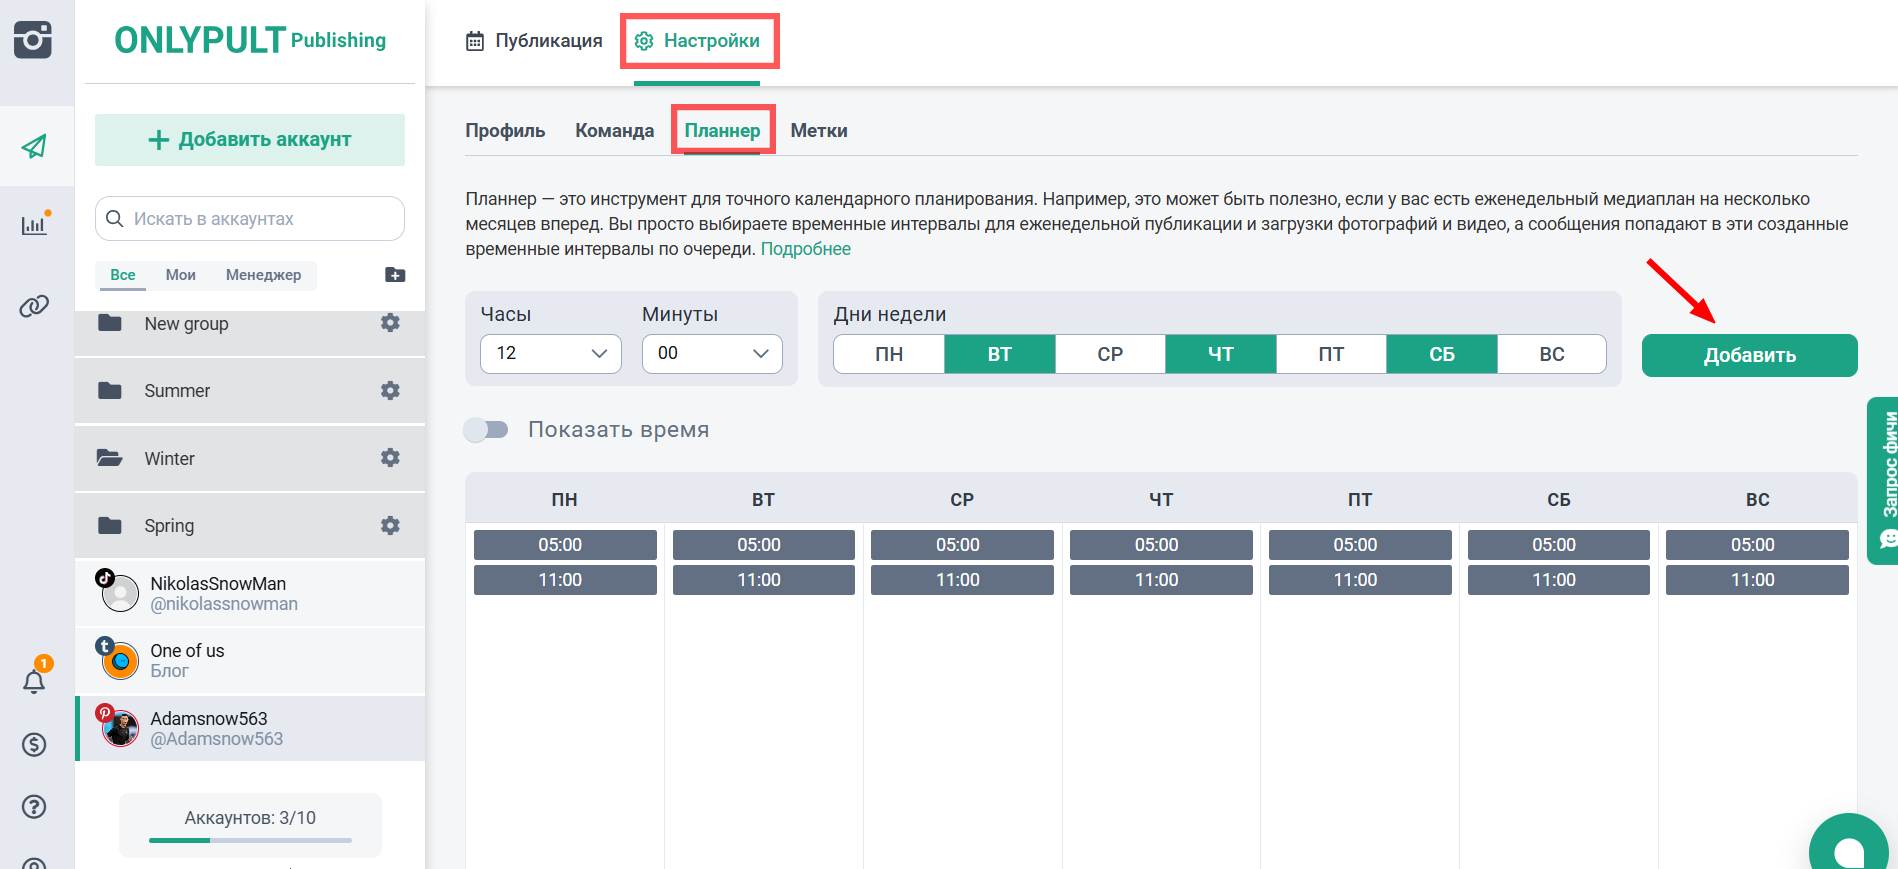Open the dollar billing icon
This screenshot has width=1898, height=869.
[x=34, y=744]
